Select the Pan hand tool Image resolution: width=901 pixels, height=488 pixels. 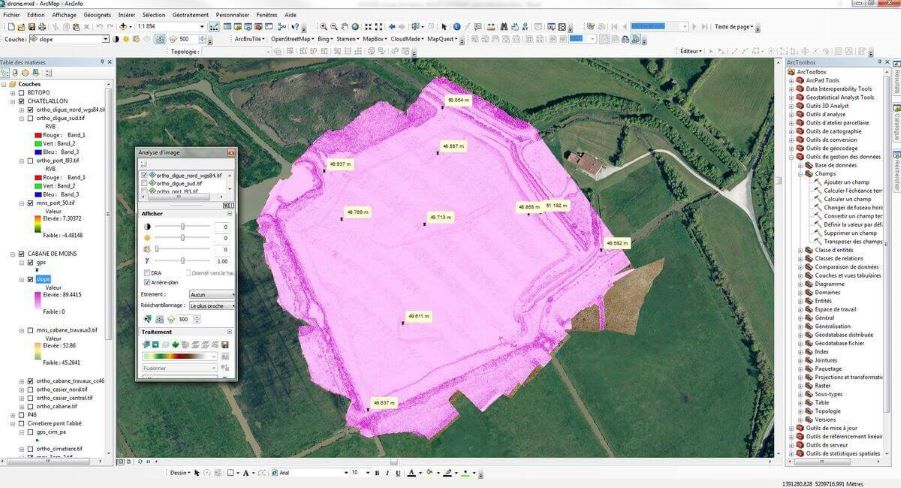pos(345,26)
